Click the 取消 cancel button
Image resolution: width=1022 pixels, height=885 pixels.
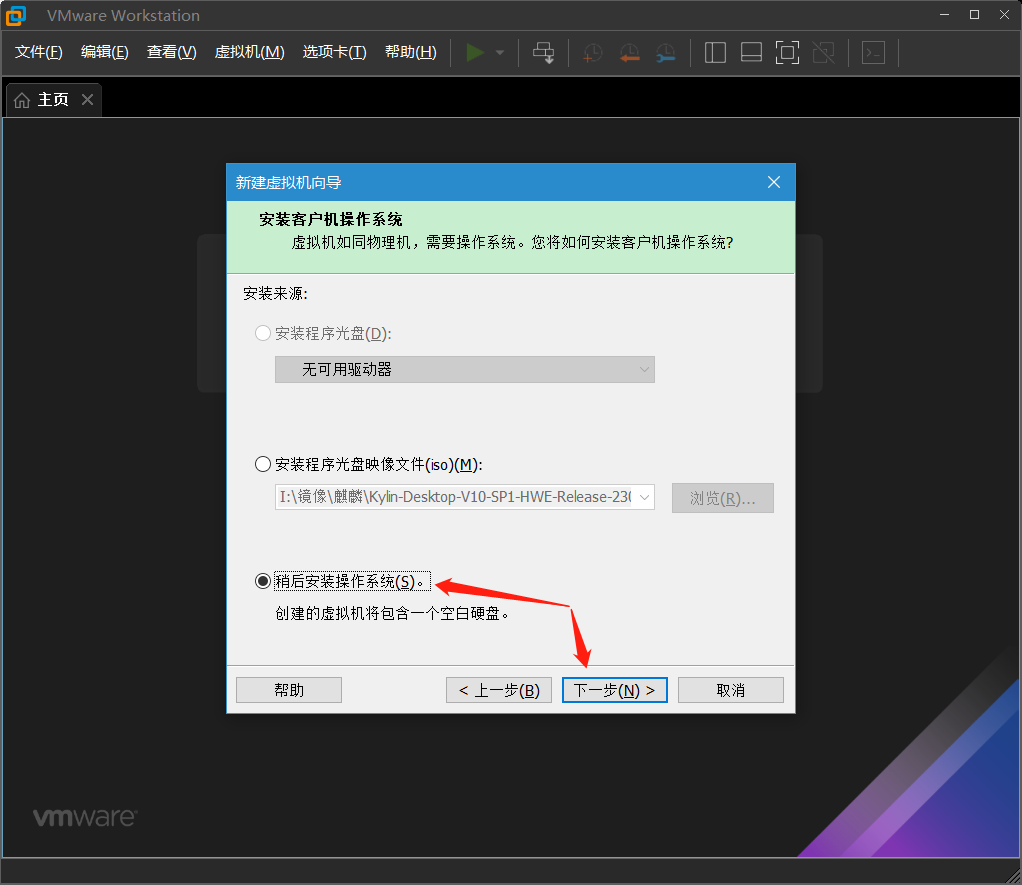pyautogui.click(x=731, y=690)
